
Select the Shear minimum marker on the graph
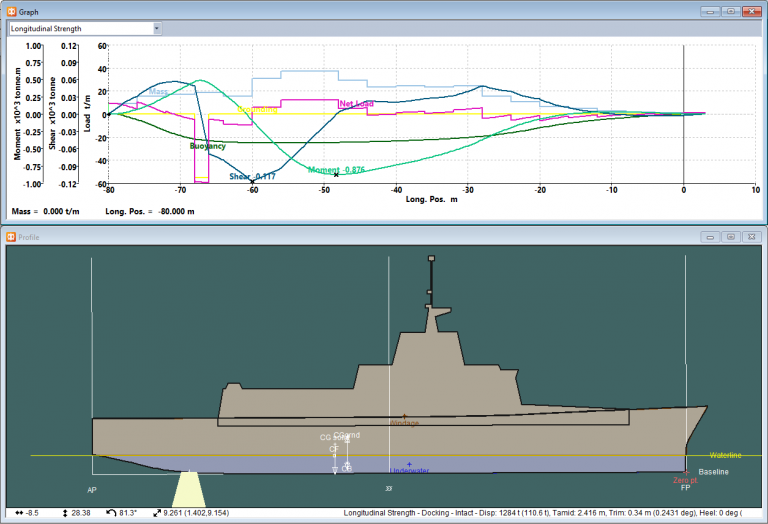tap(252, 181)
